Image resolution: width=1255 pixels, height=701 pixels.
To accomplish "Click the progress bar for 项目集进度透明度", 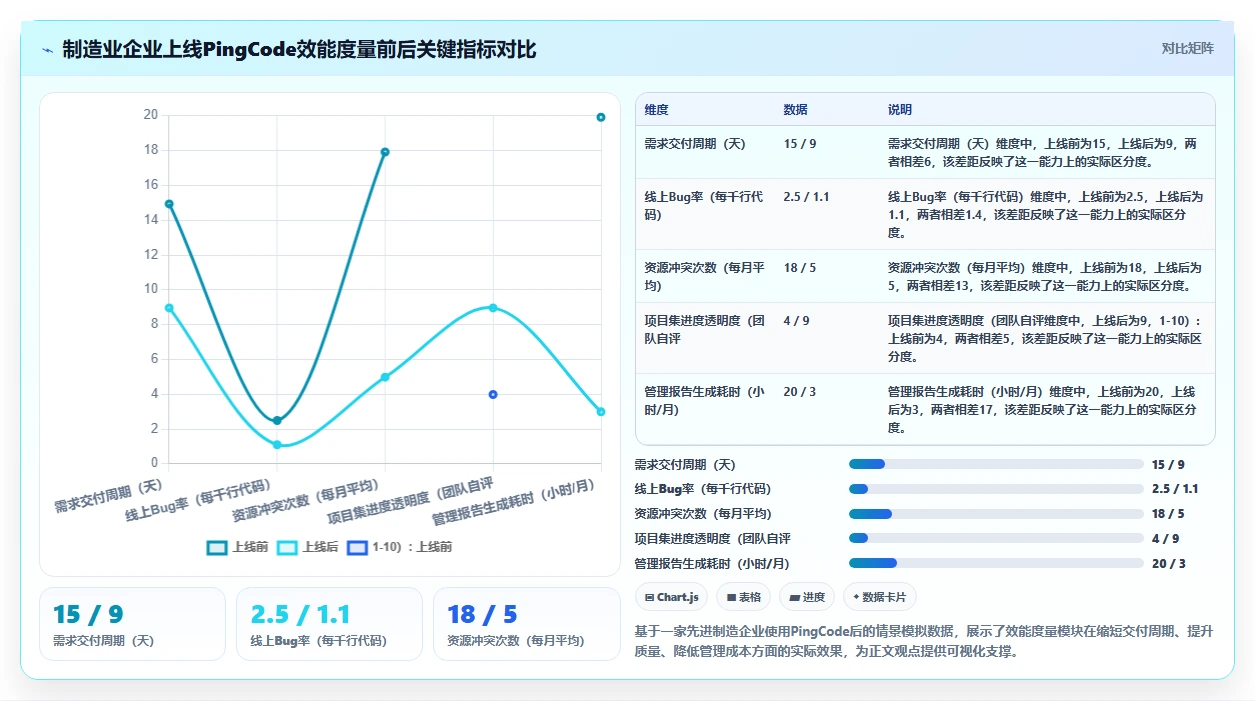I will [x=996, y=538].
